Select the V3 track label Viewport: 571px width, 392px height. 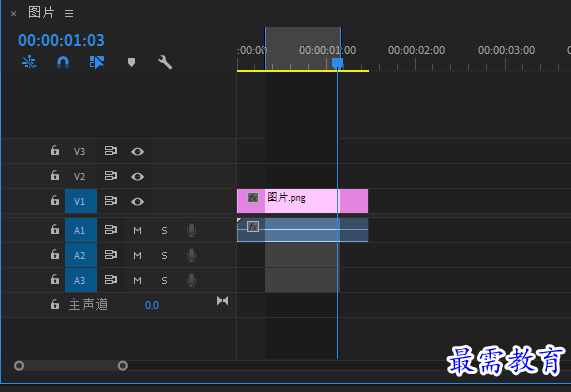(x=79, y=152)
